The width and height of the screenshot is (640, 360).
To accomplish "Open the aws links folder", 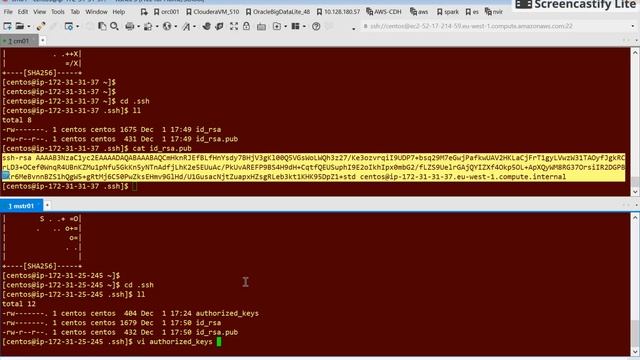I will coord(419,12).
